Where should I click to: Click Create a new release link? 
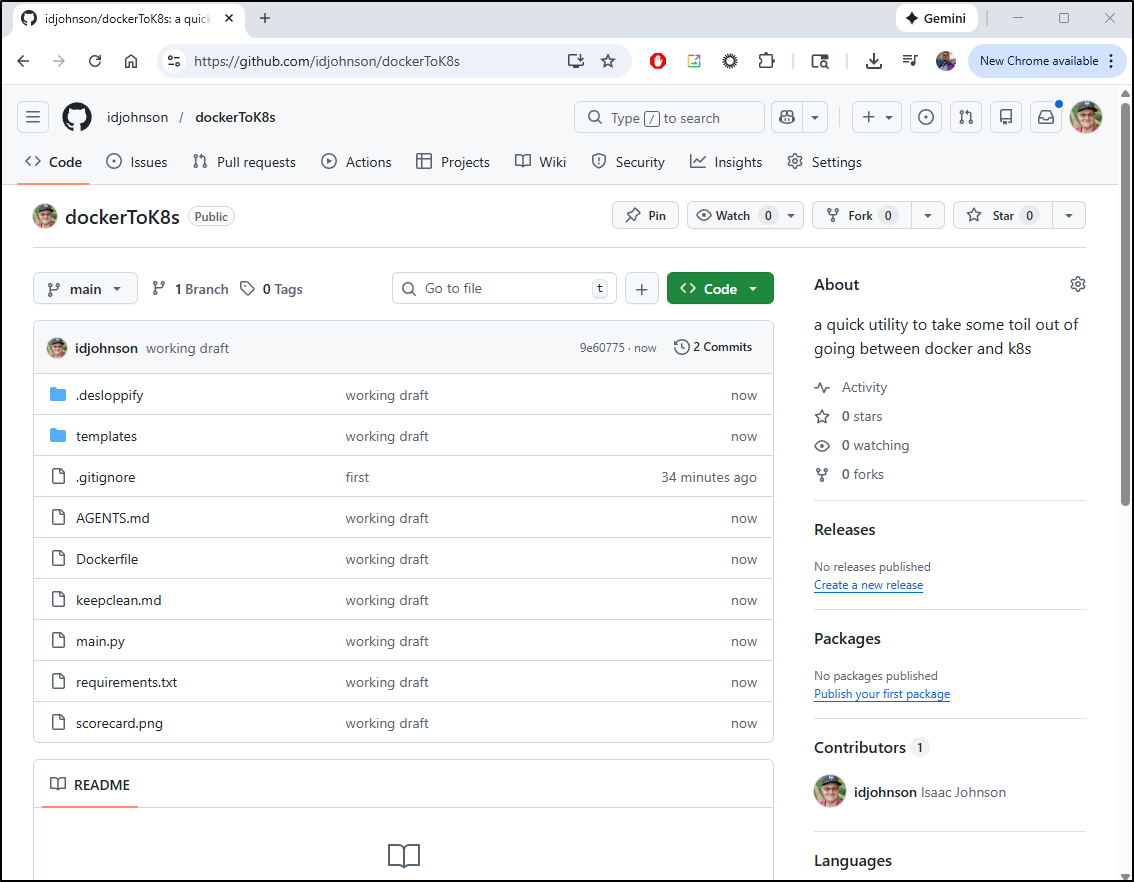(868, 585)
